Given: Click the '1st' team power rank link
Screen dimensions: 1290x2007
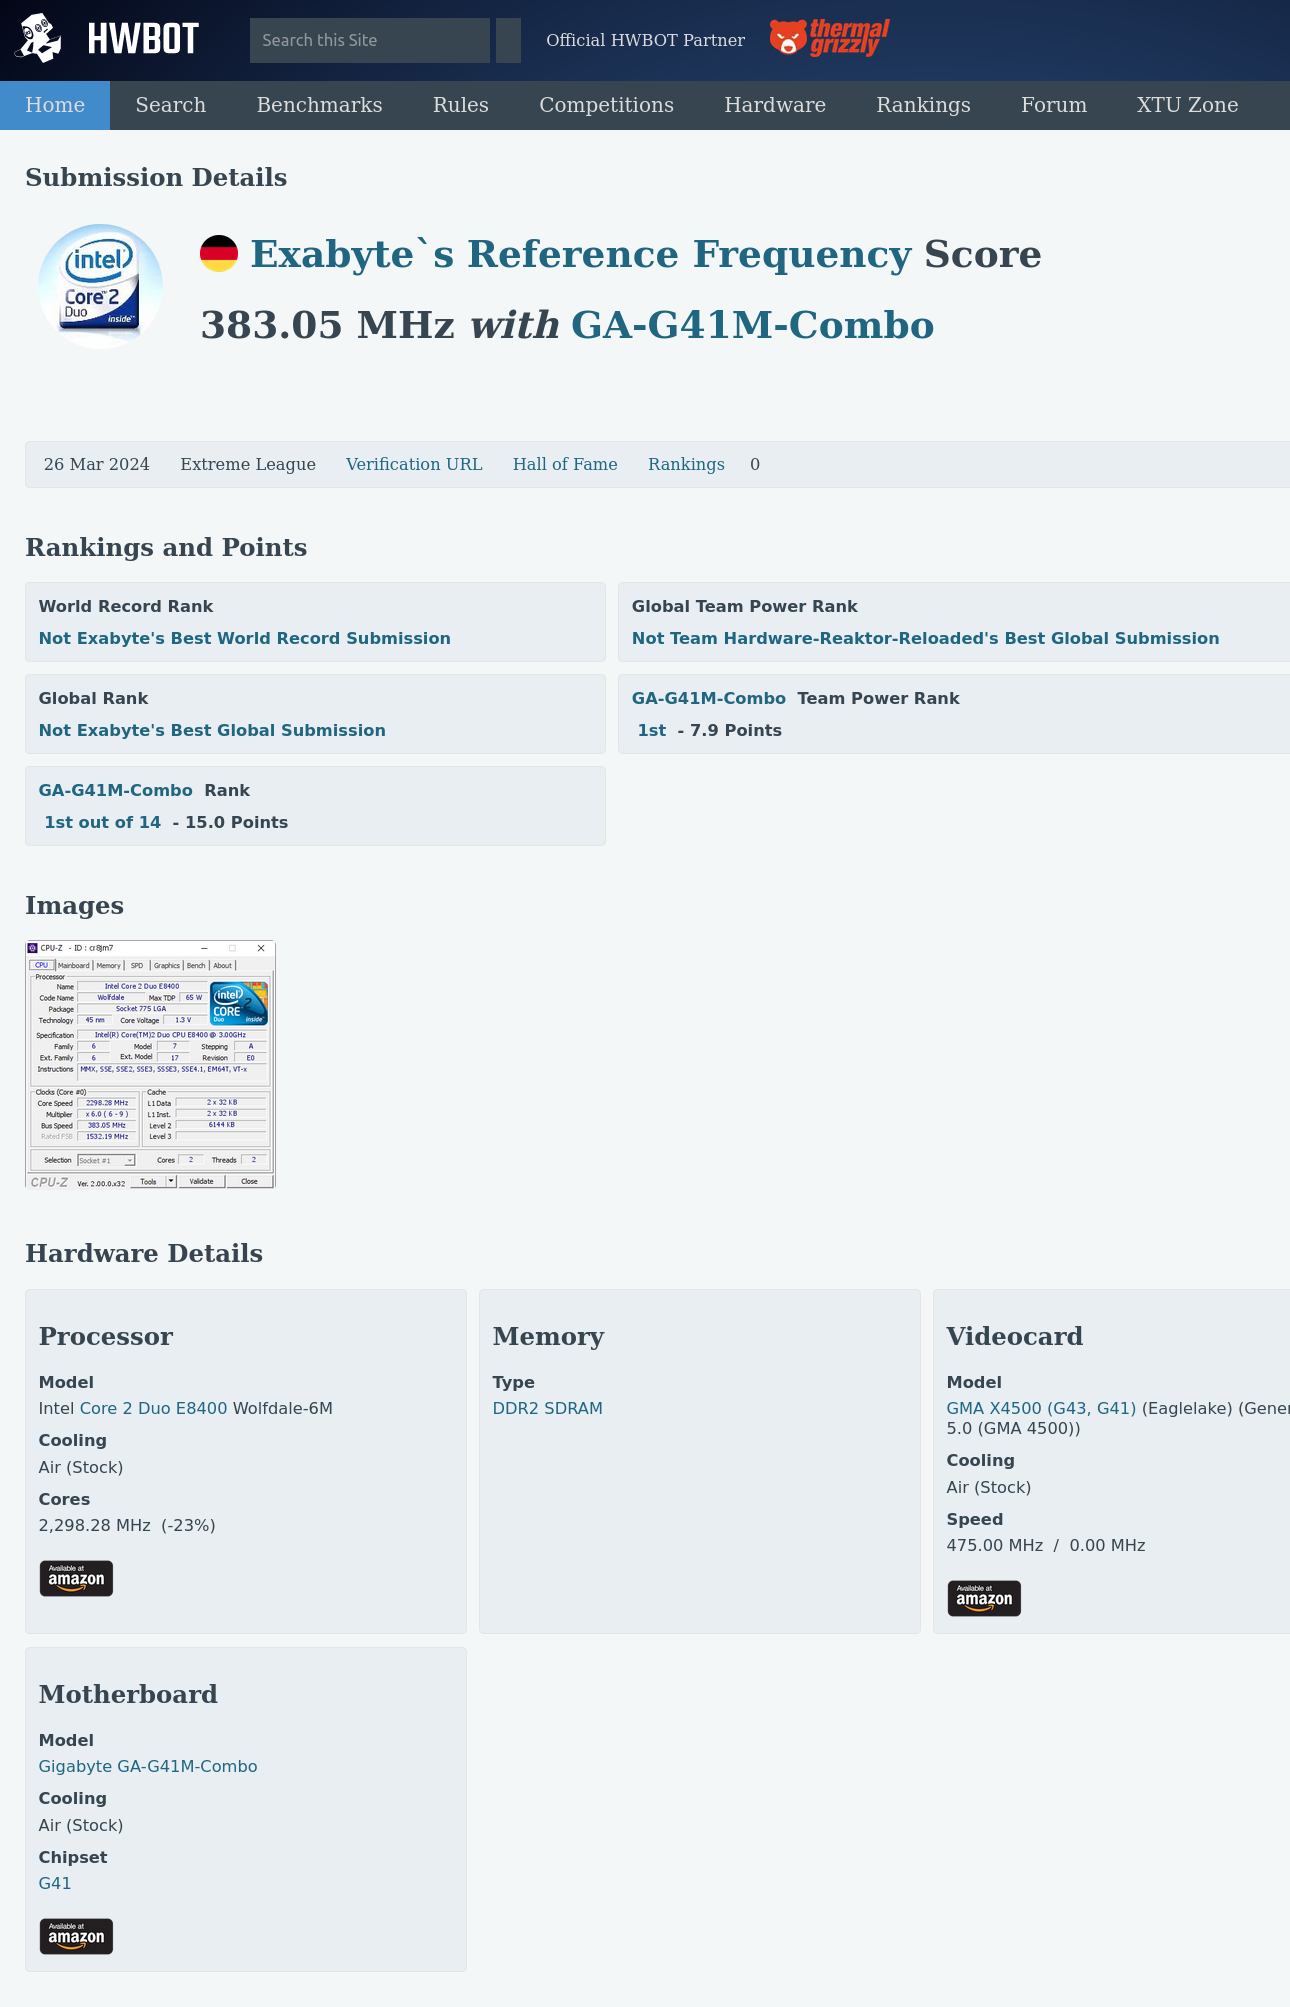Looking at the screenshot, I should [x=652, y=730].
